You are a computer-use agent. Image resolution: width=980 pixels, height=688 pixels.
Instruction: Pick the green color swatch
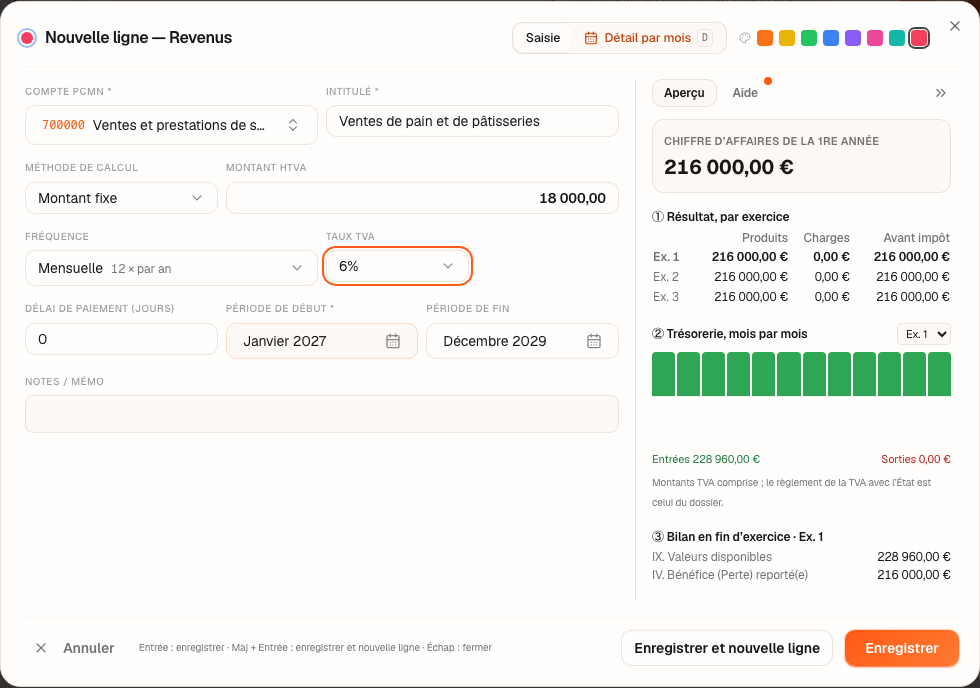(809, 38)
